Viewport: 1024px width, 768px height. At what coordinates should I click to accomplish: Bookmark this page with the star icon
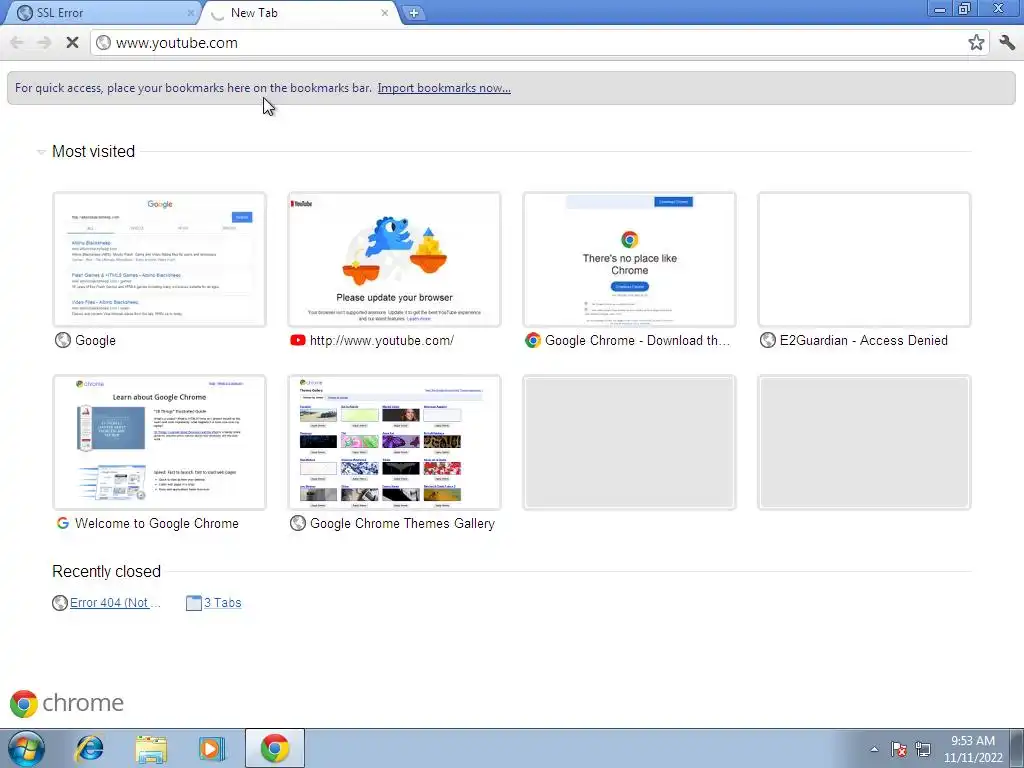[976, 42]
